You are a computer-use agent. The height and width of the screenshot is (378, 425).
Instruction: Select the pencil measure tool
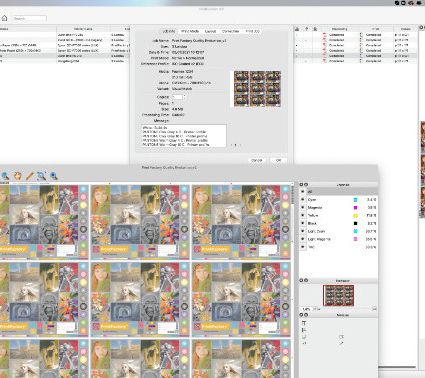pos(30,176)
